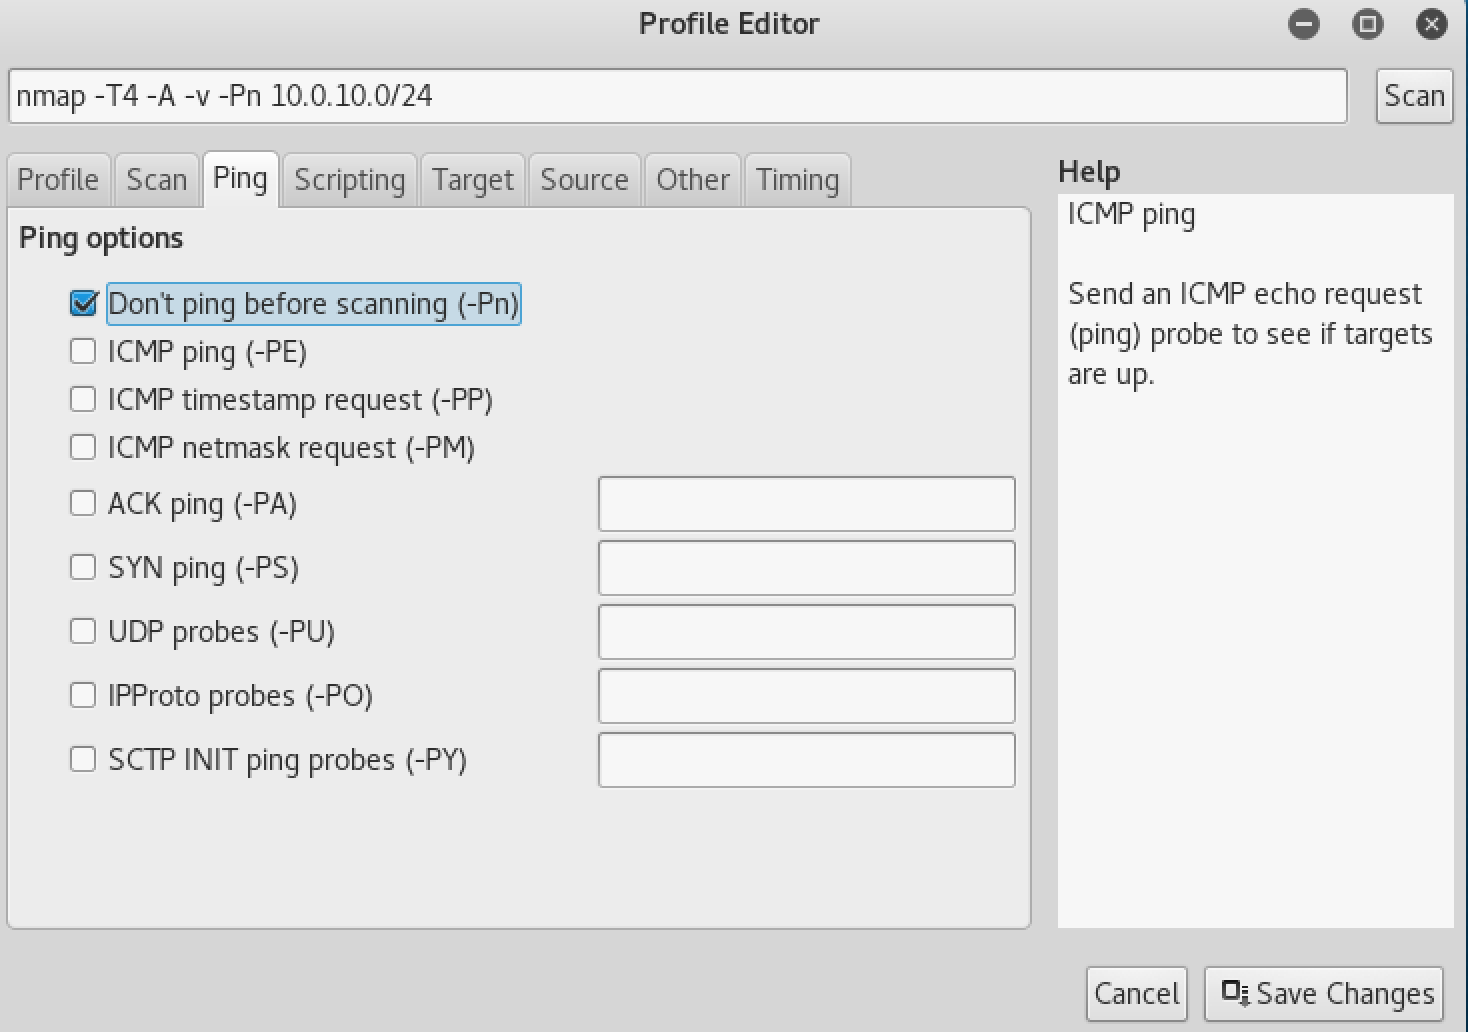This screenshot has height=1032, width=1468.
Task: Enable ICMP timestamp request (-PP)
Action: click(83, 399)
